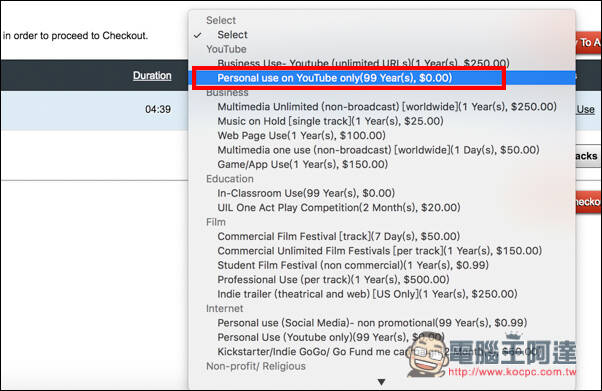Choose 'Game/App Use' license option
This screenshot has width=602, height=391.
click(x=303, y=164)
